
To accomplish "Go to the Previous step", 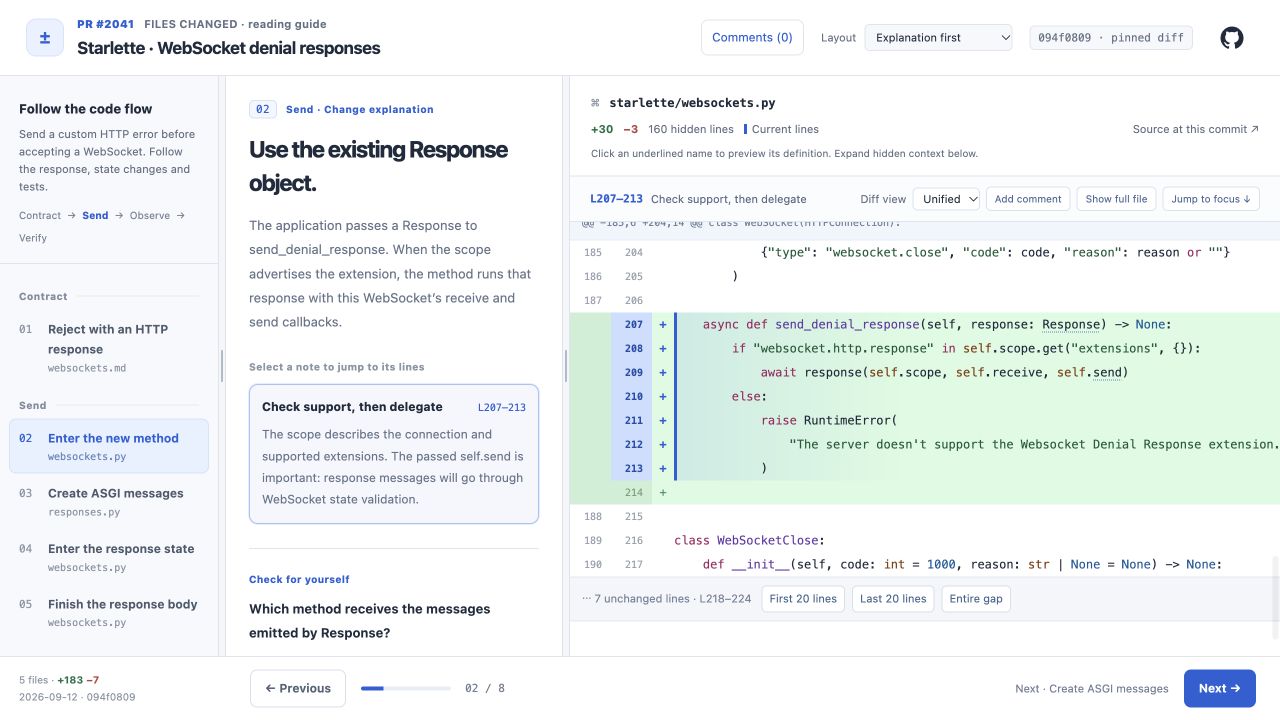I will click(298, 688).
